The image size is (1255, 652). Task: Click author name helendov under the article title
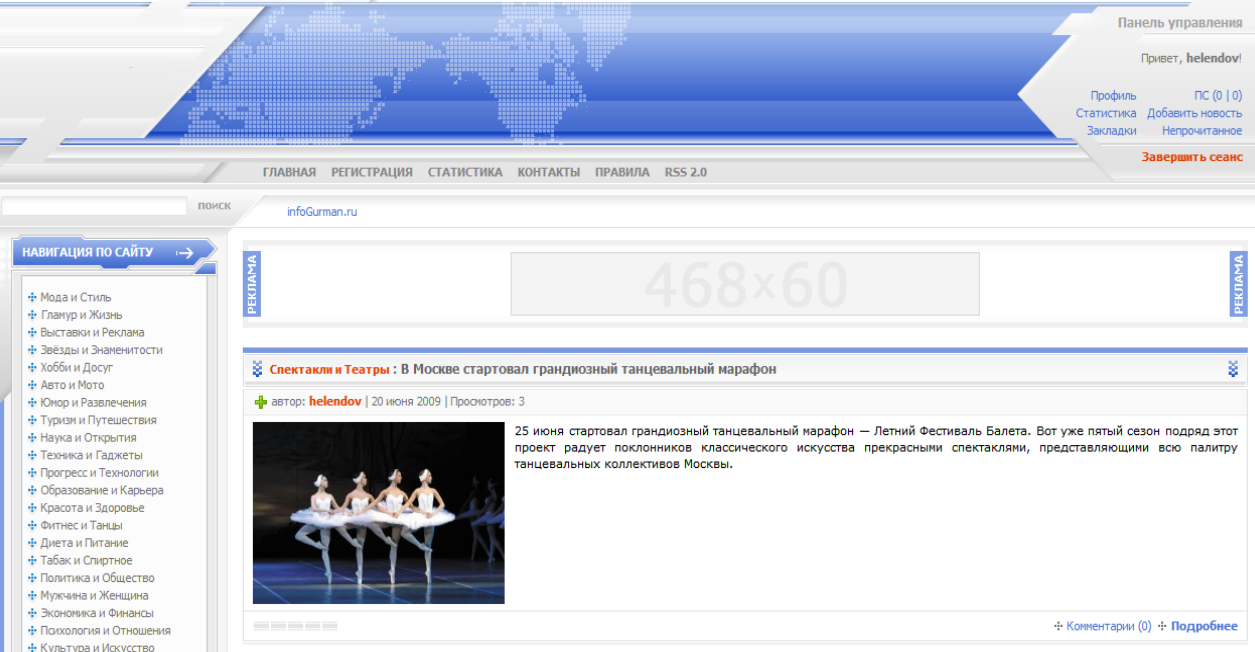(335, 401)
